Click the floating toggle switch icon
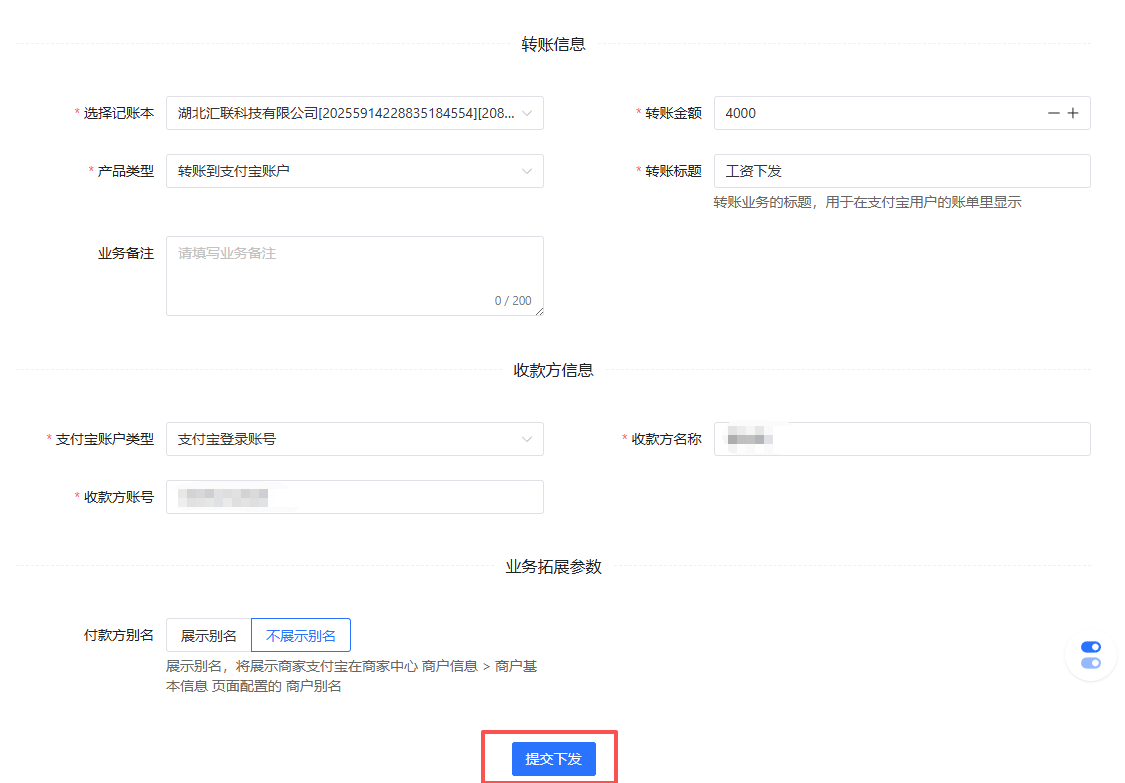Screen dimensions: 1125x783 (1091, 655)
